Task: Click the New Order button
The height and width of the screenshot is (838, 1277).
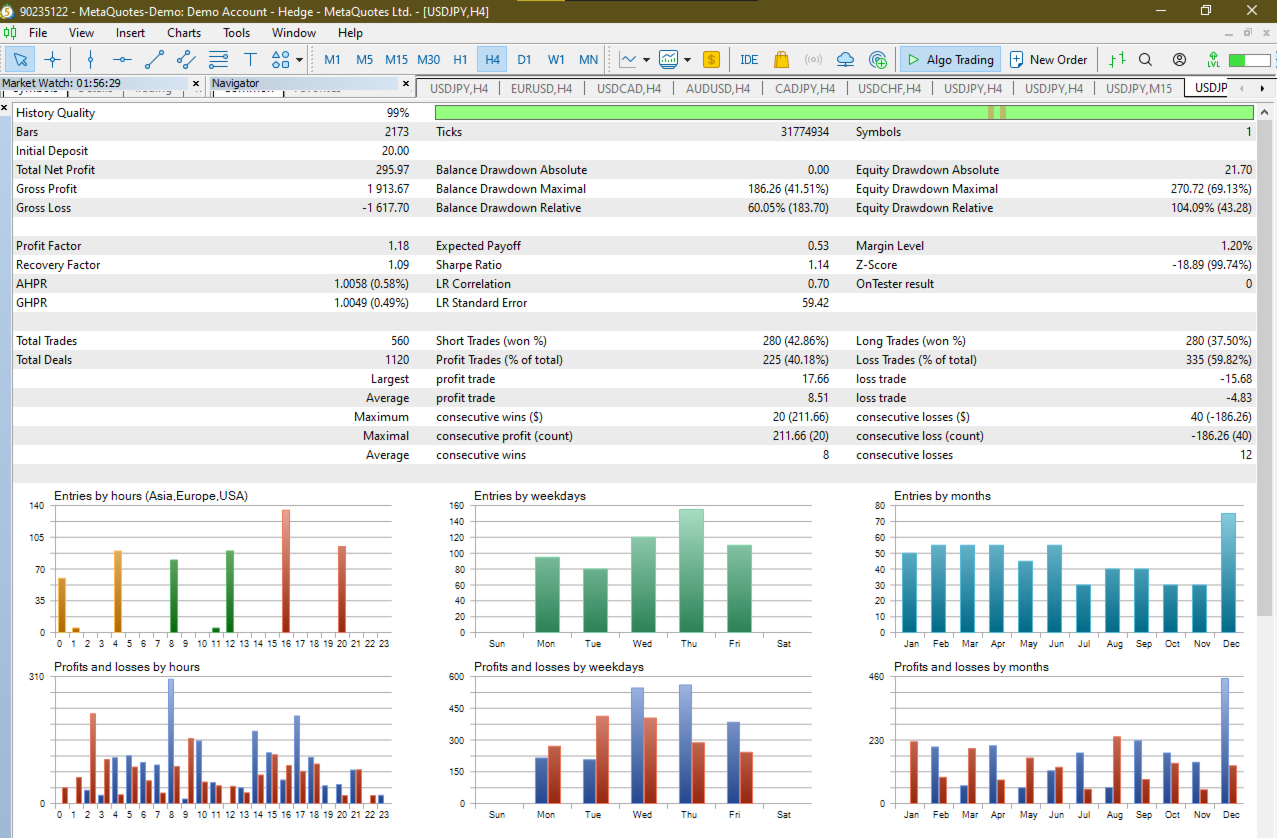Action: 1049,59
